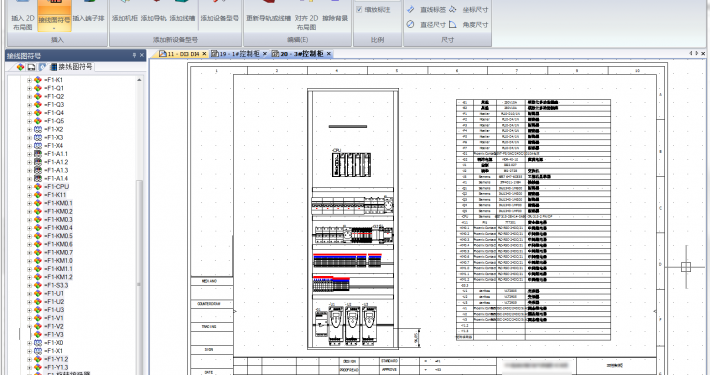The height and width of the screenshot is (375, 710).
Task: Expand the =F1-CPU tree node
Action: pos(29,187)
